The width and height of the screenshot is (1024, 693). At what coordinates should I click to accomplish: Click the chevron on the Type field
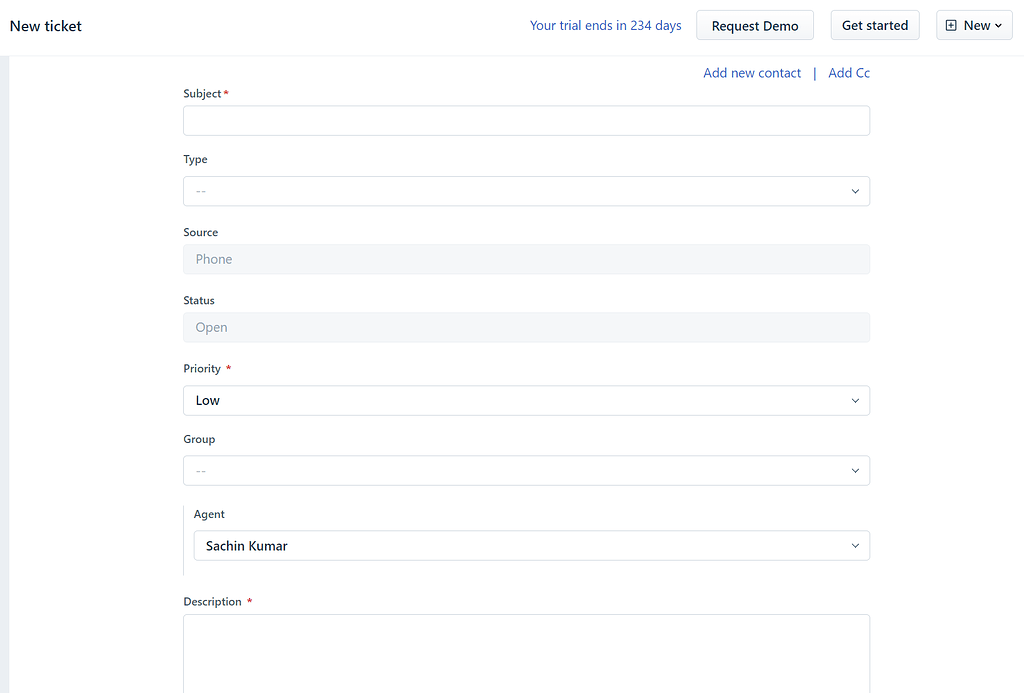click(855, 191)
